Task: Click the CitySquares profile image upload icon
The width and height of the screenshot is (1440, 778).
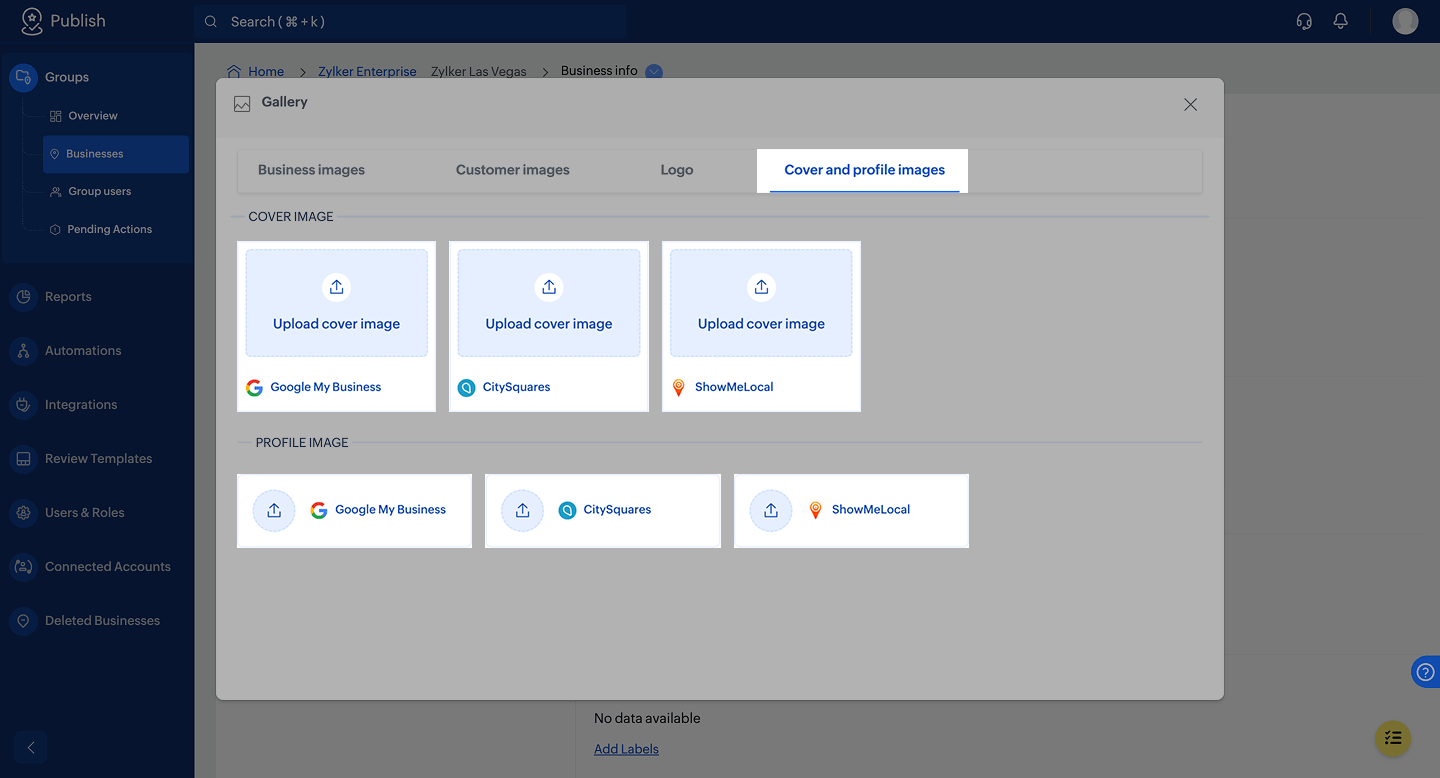Action: tap(522, 510)
